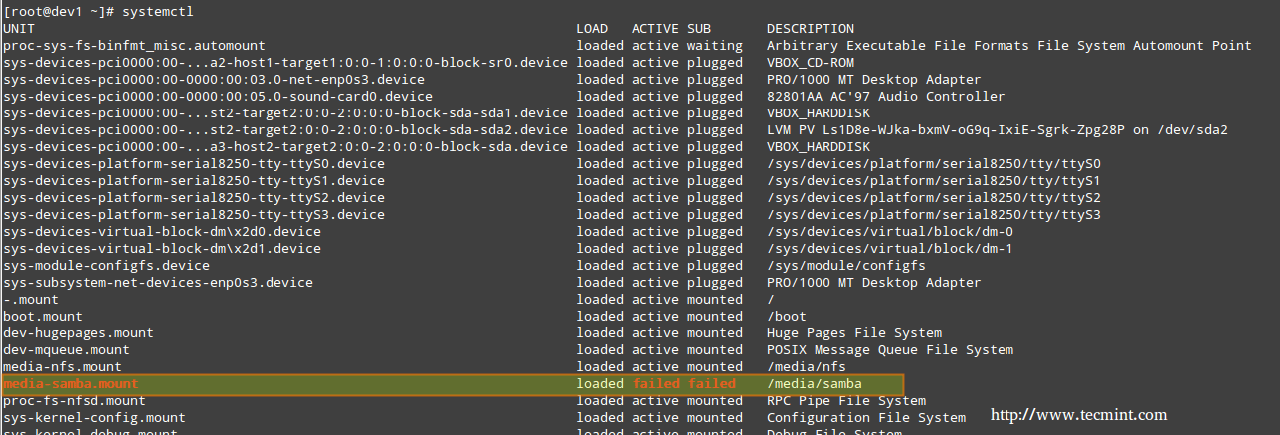Click the /media/samba description path
This screenshot has height=435, width=1280.
tap(814, 384)
